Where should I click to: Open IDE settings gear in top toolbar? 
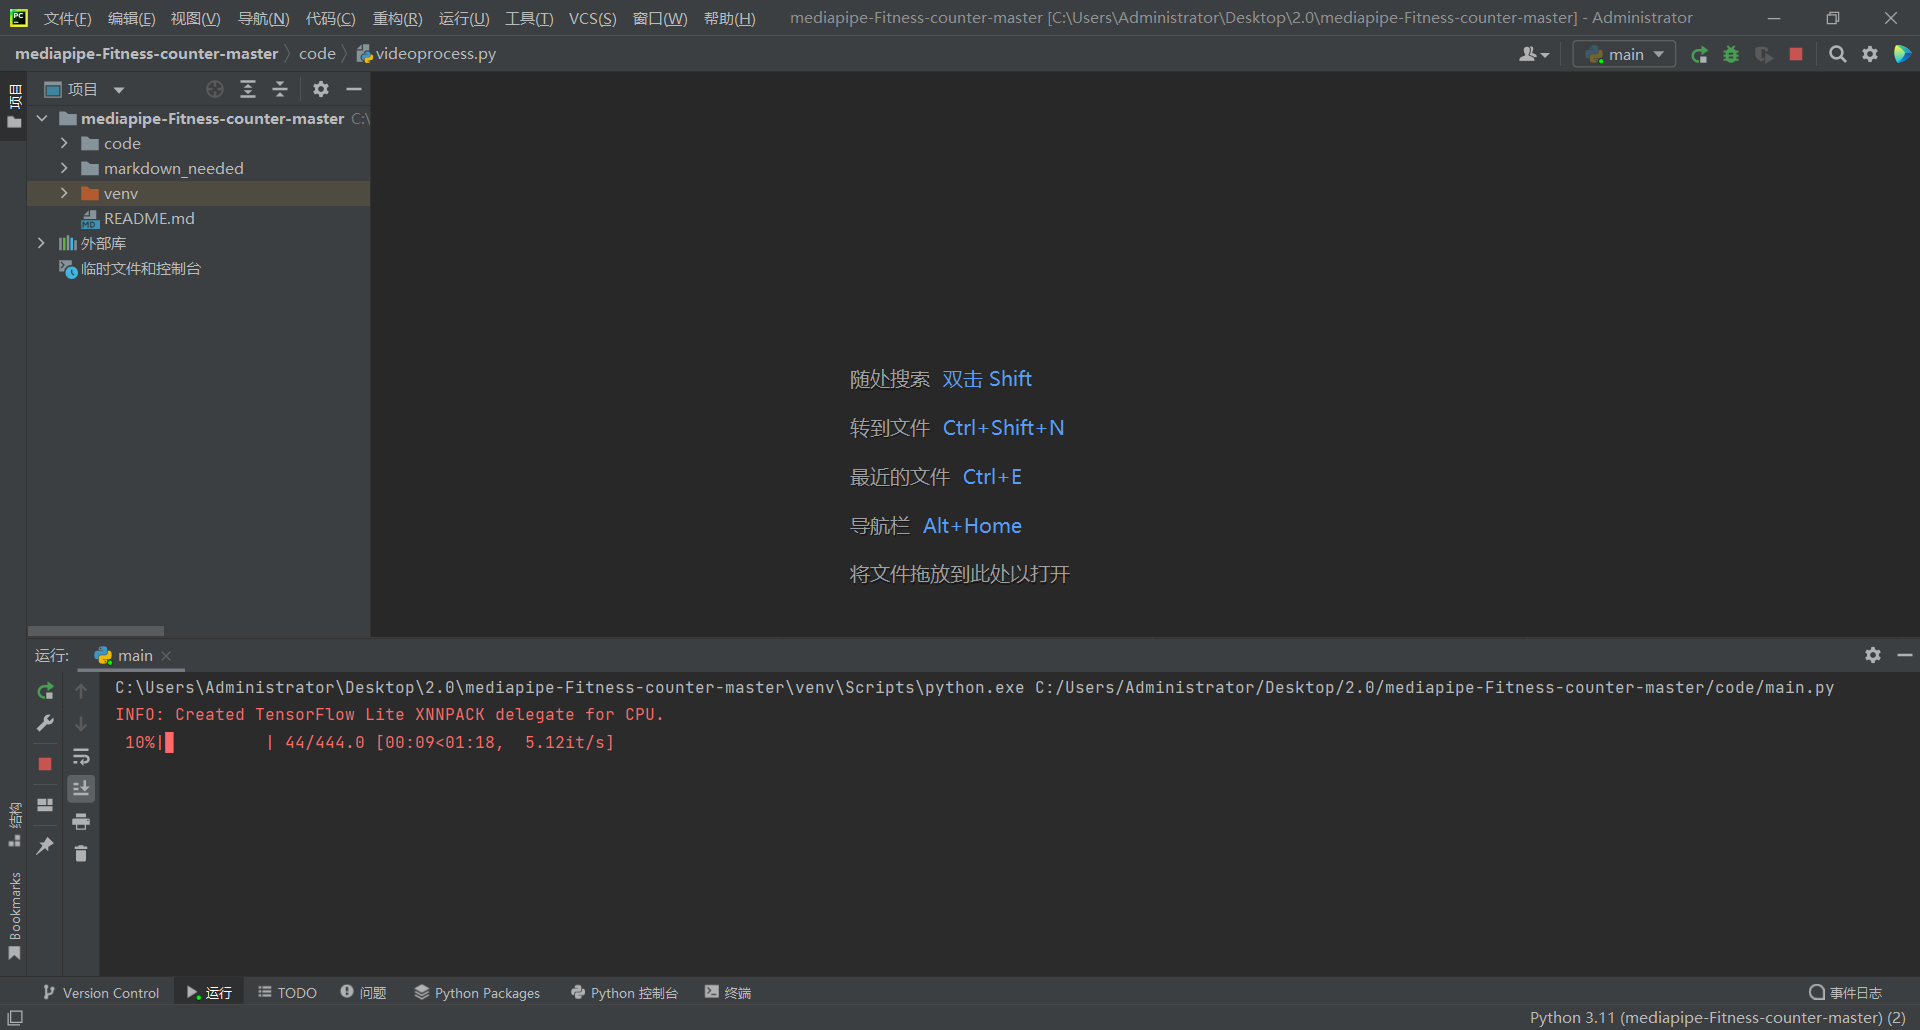[x=1870, y=54]
